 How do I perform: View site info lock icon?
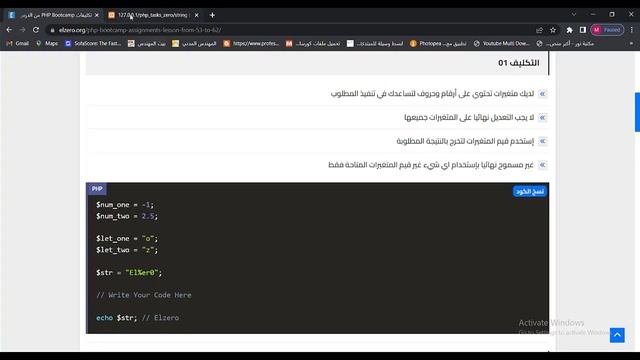pos(52,30)
